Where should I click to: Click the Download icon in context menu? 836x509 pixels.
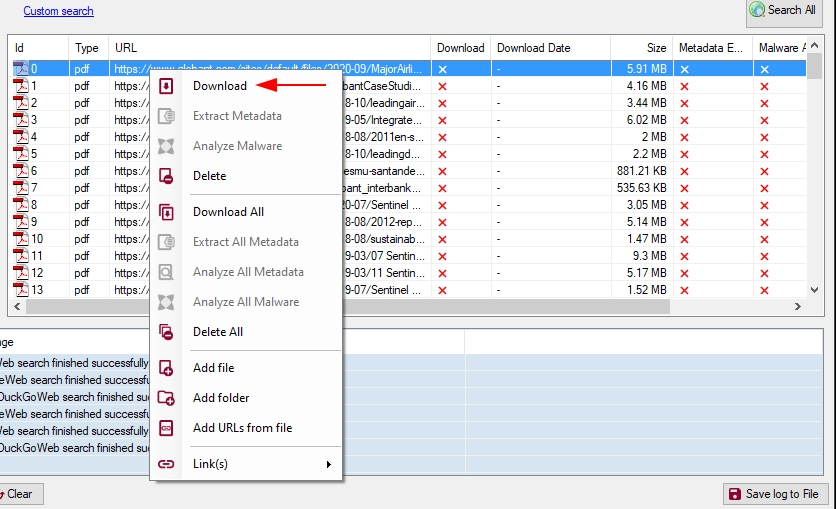point(167,86)
